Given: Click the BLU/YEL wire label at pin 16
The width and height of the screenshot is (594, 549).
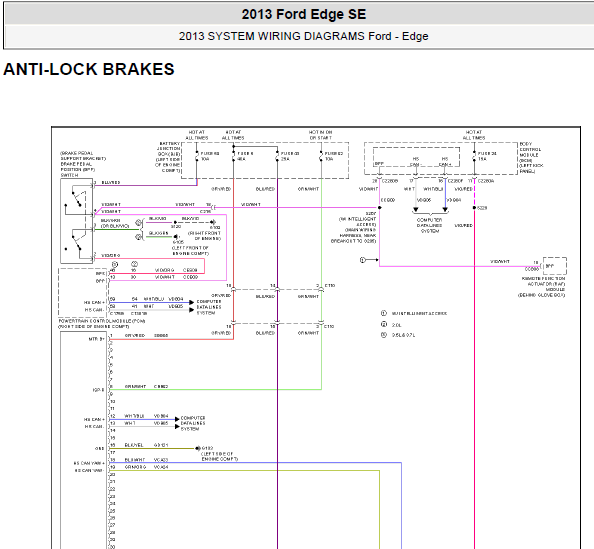Looking at the screenshot, I should tap(134, 445).
